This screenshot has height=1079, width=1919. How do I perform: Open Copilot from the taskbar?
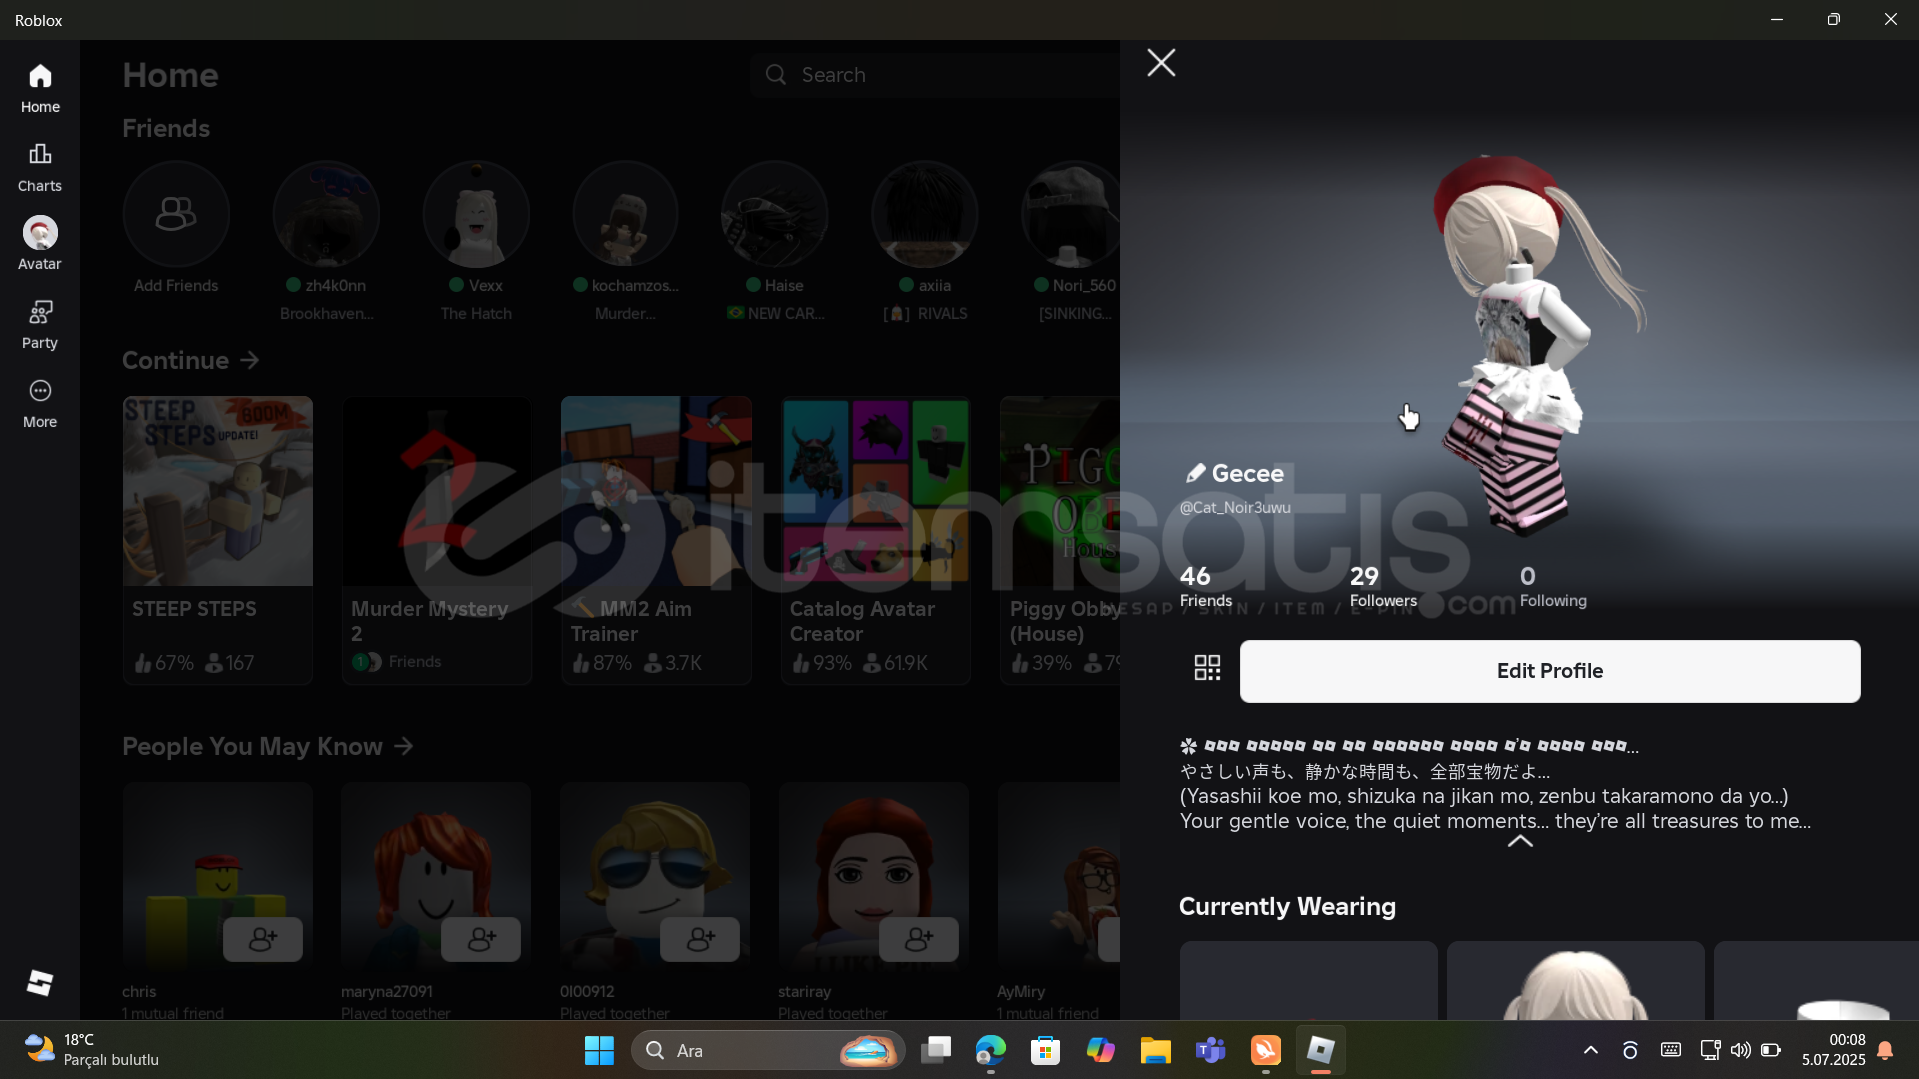(1101, 1050)
